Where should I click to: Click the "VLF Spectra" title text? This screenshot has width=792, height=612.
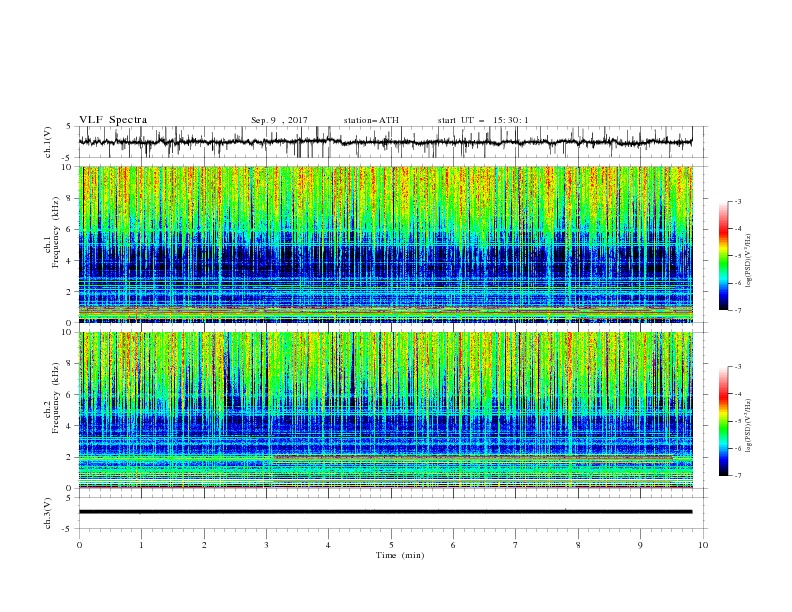[x=113, y=120]
